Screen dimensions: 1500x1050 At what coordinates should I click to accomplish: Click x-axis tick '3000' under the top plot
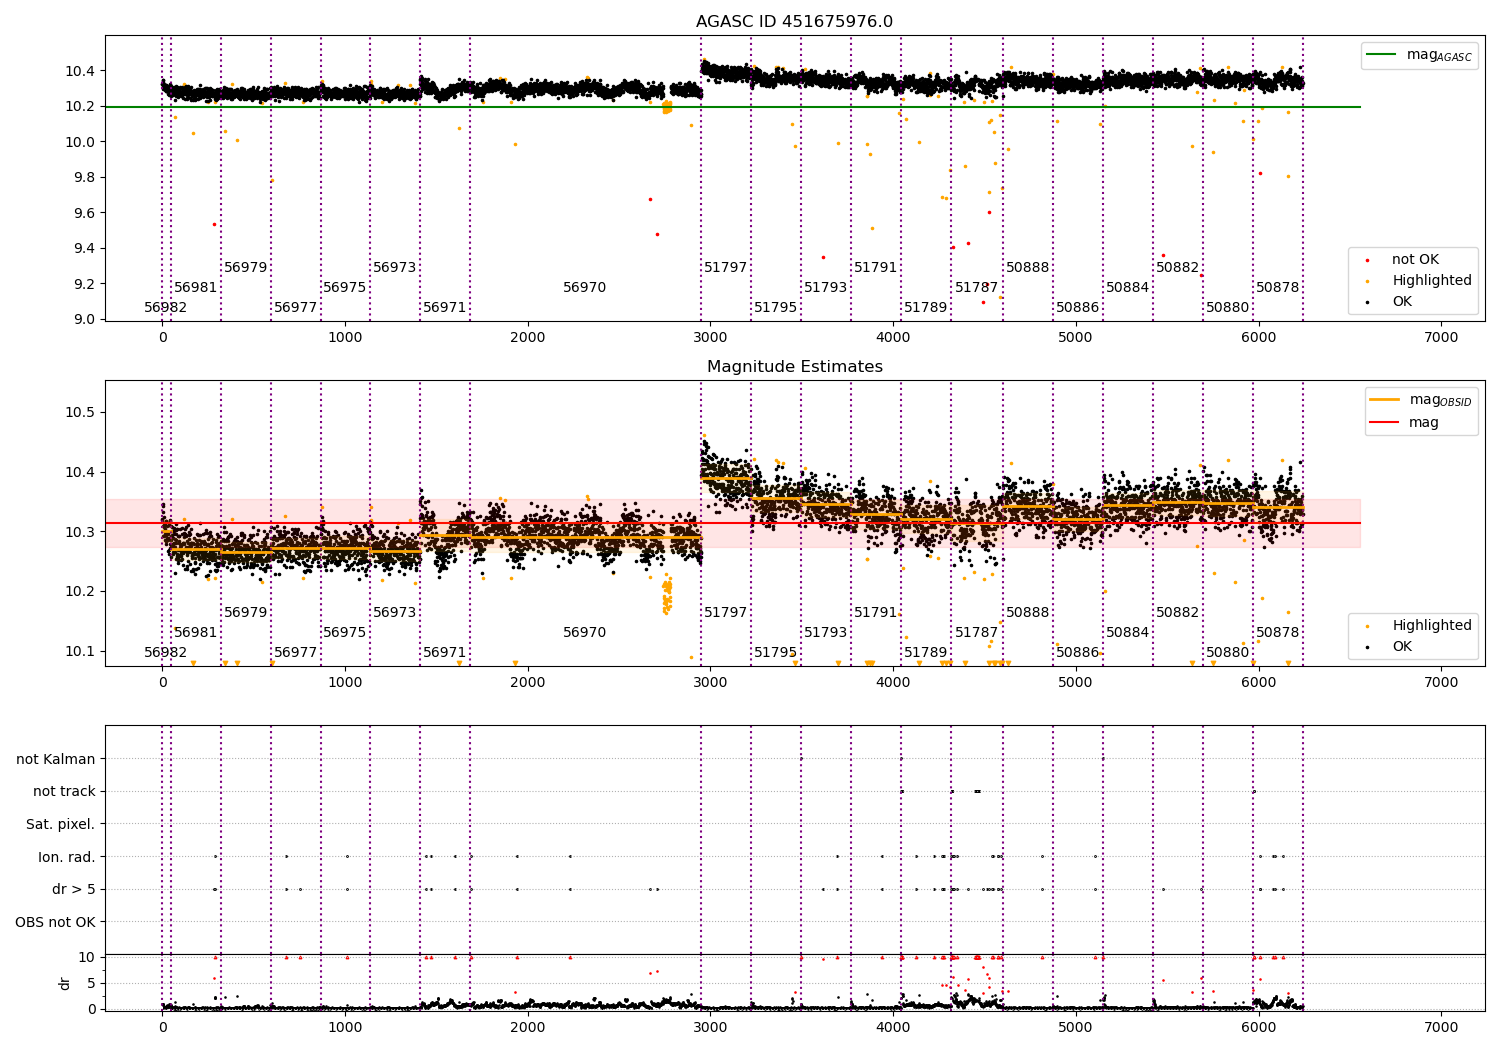(710, 338)
